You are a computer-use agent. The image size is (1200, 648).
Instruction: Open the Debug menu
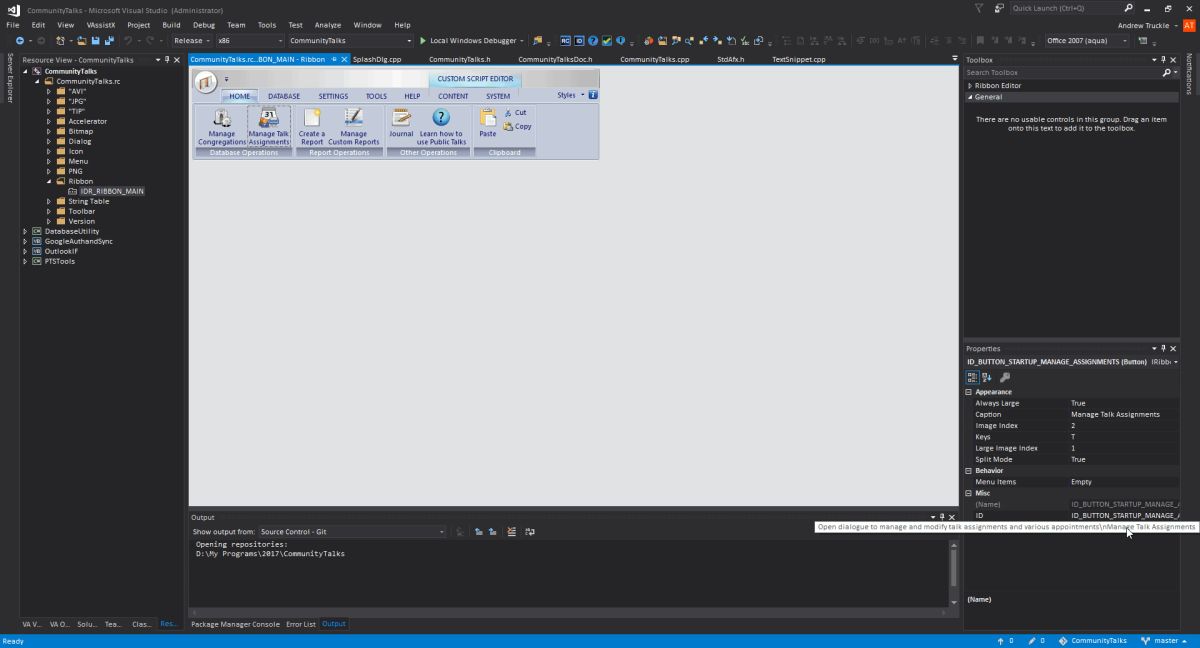click(204, 25)
